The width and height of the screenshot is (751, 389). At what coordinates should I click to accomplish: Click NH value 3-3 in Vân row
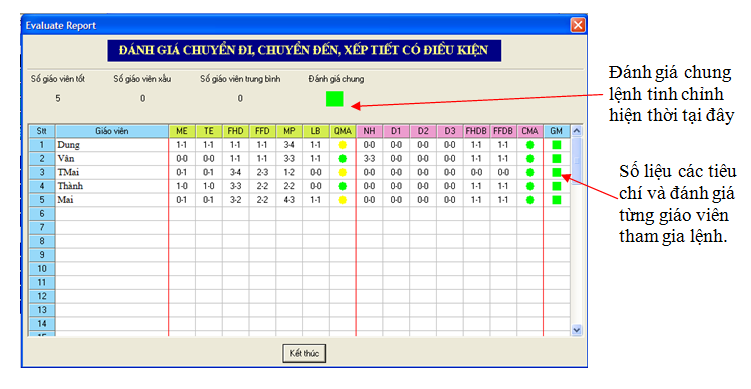point(369,159)
